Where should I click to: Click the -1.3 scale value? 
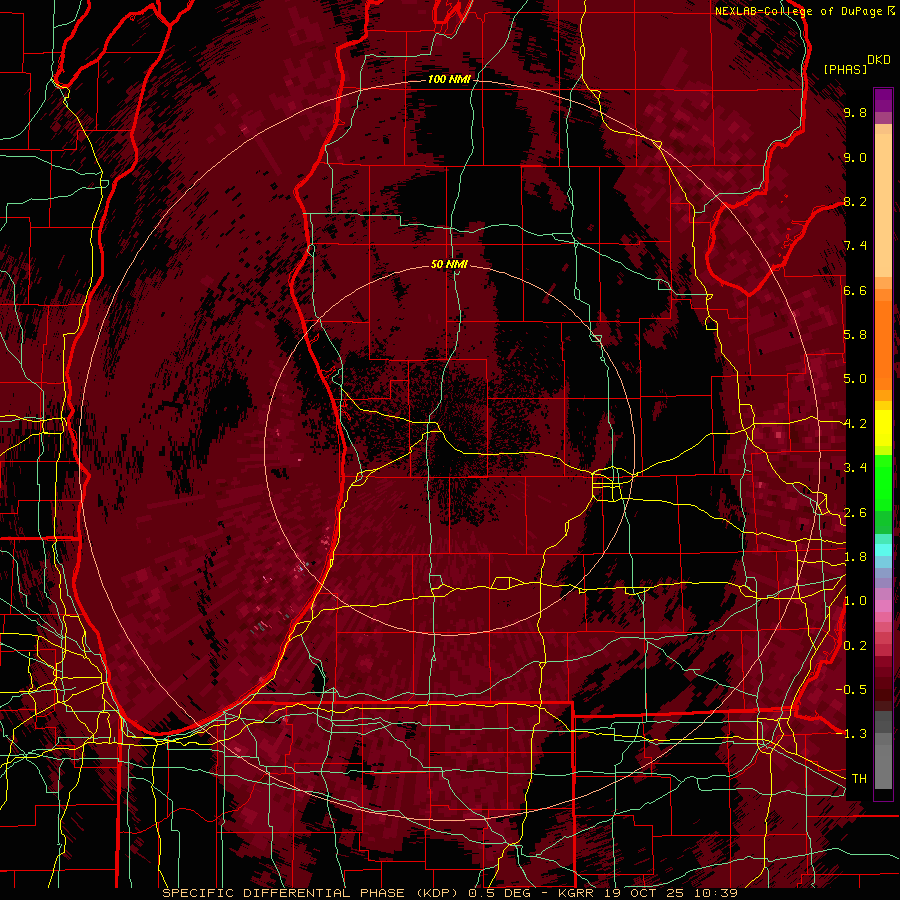pyautogui.click(x=852, y=734)
